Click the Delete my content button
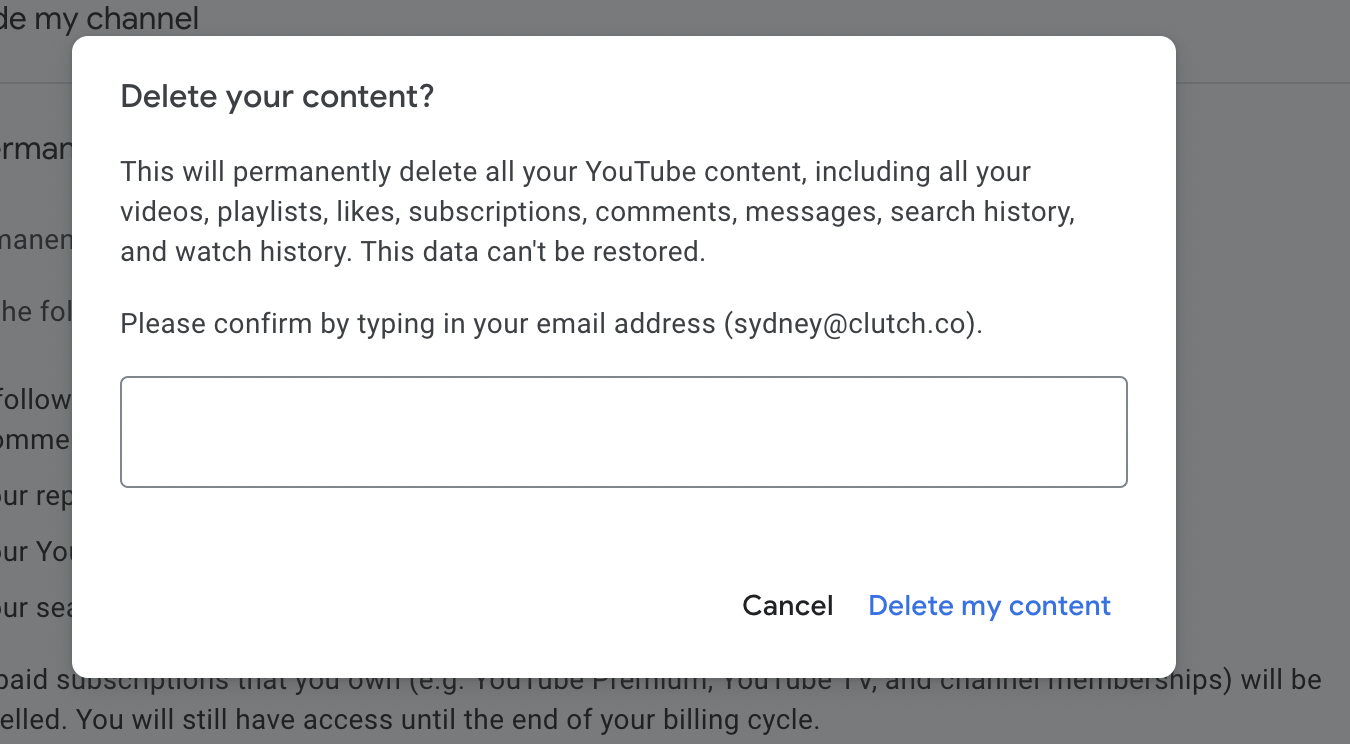Image resolution: width=1350 pixels, height=744 pixels. tap(988, 605)
